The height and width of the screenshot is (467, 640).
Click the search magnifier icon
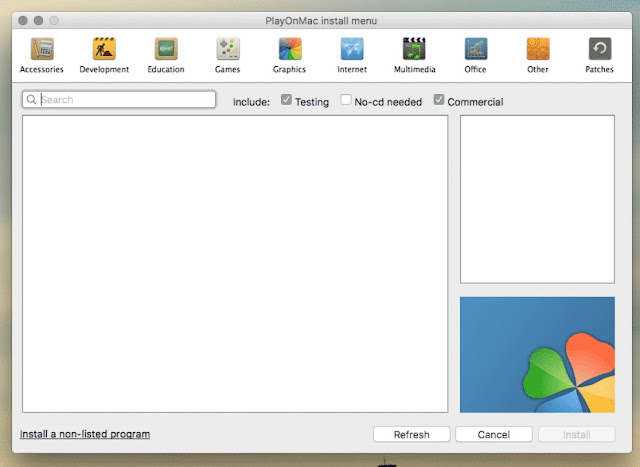coord(31,100)
